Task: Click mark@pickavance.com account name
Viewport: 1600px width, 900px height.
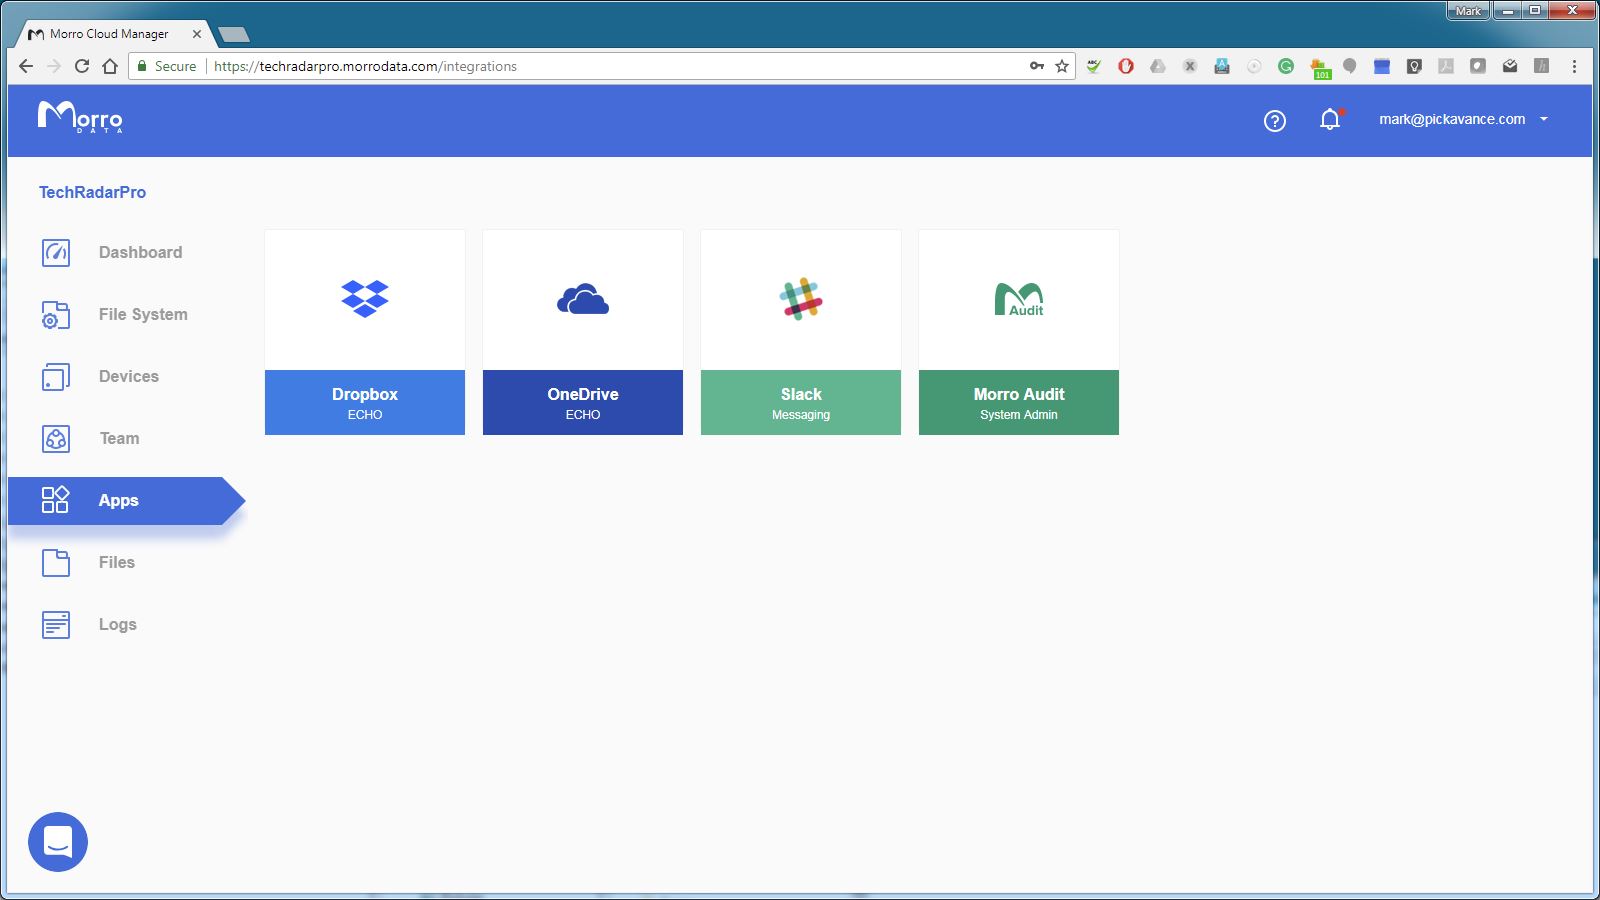Action: coord(1452,119)
